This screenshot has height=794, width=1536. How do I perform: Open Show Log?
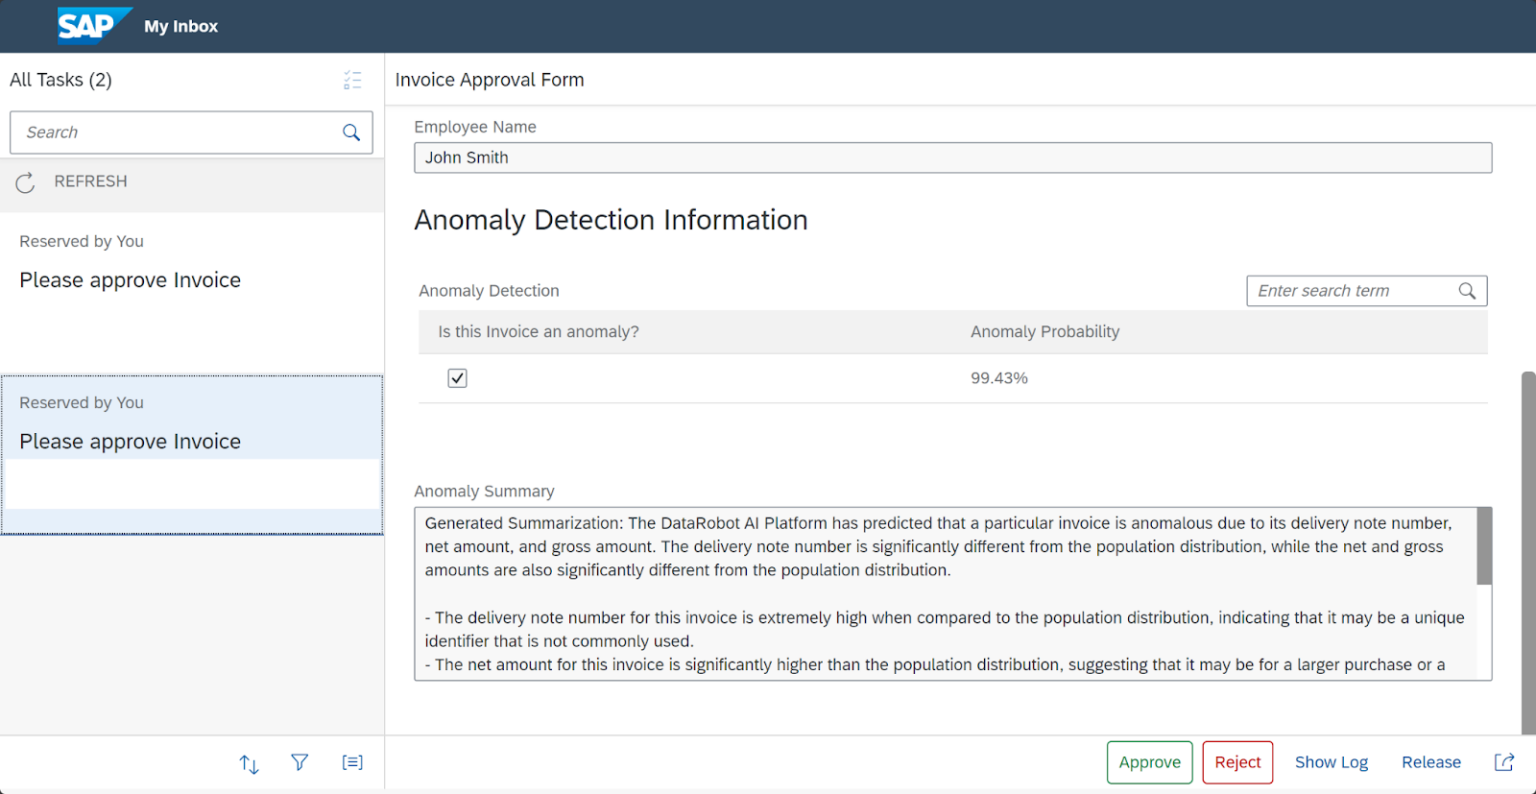[1331, 761]
